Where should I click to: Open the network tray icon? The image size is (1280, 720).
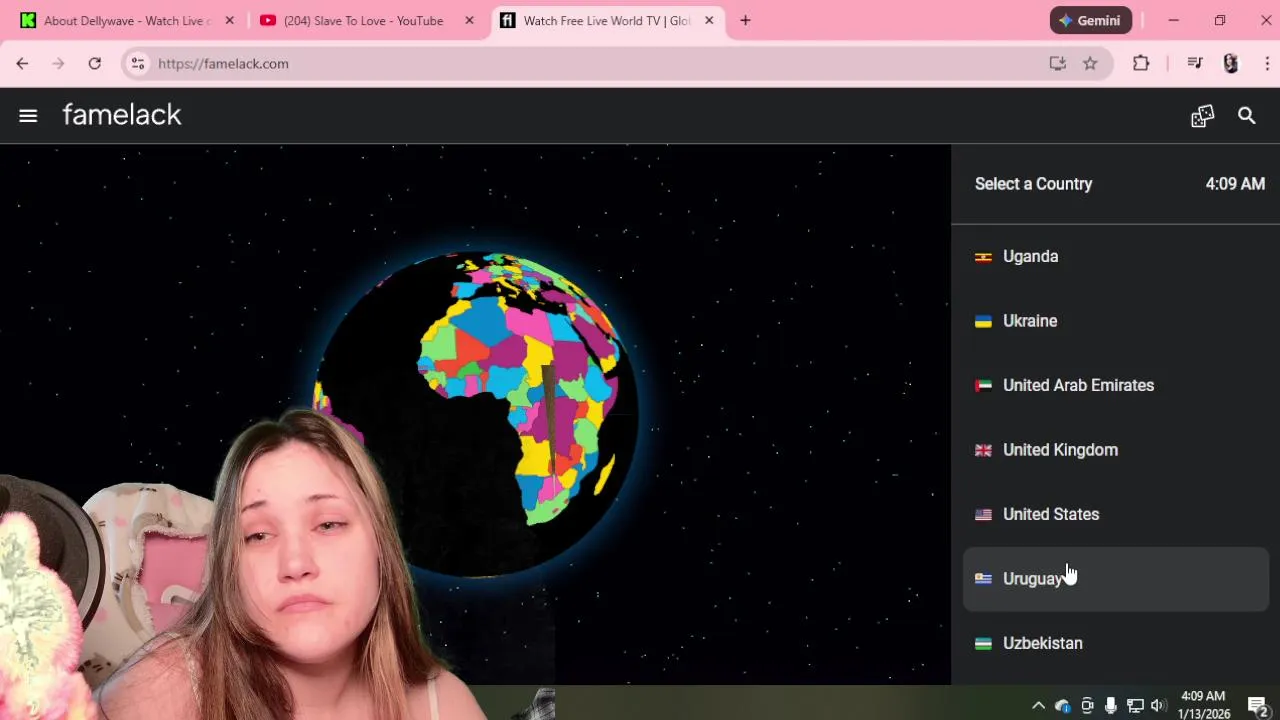tap(1135, 705)
